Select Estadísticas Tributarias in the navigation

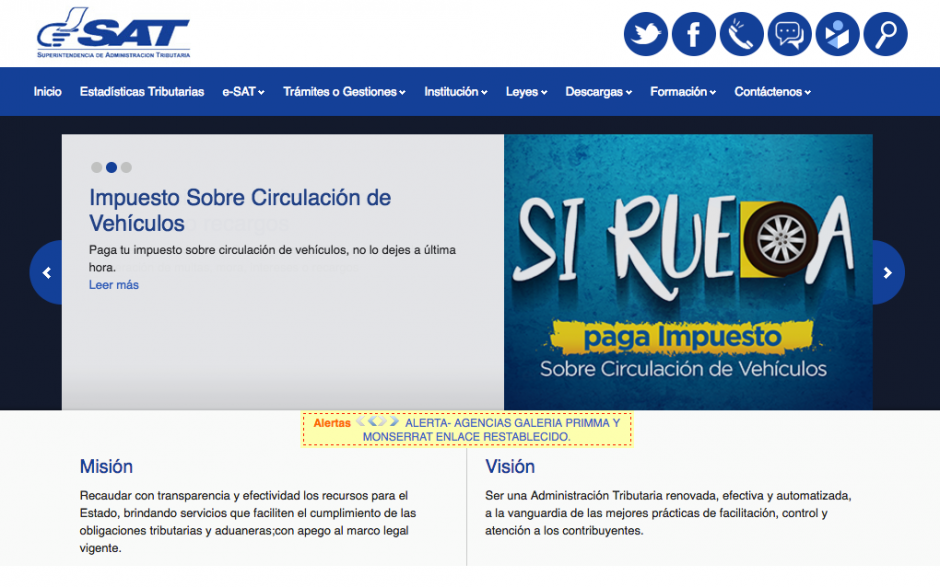(140, 91)
